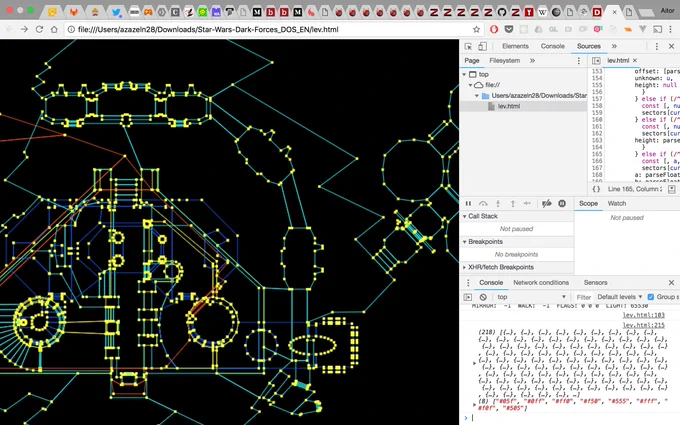Open the lev.html:215 source link
The image size is (680, 425).
(644, 325)
